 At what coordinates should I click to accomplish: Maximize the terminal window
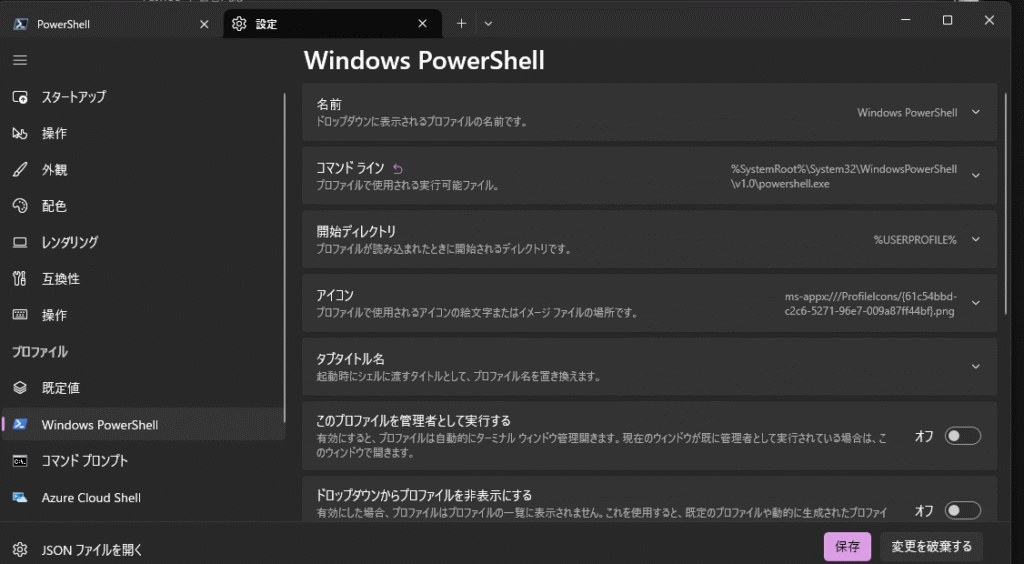pyautogui.click(x=948, y=20)
